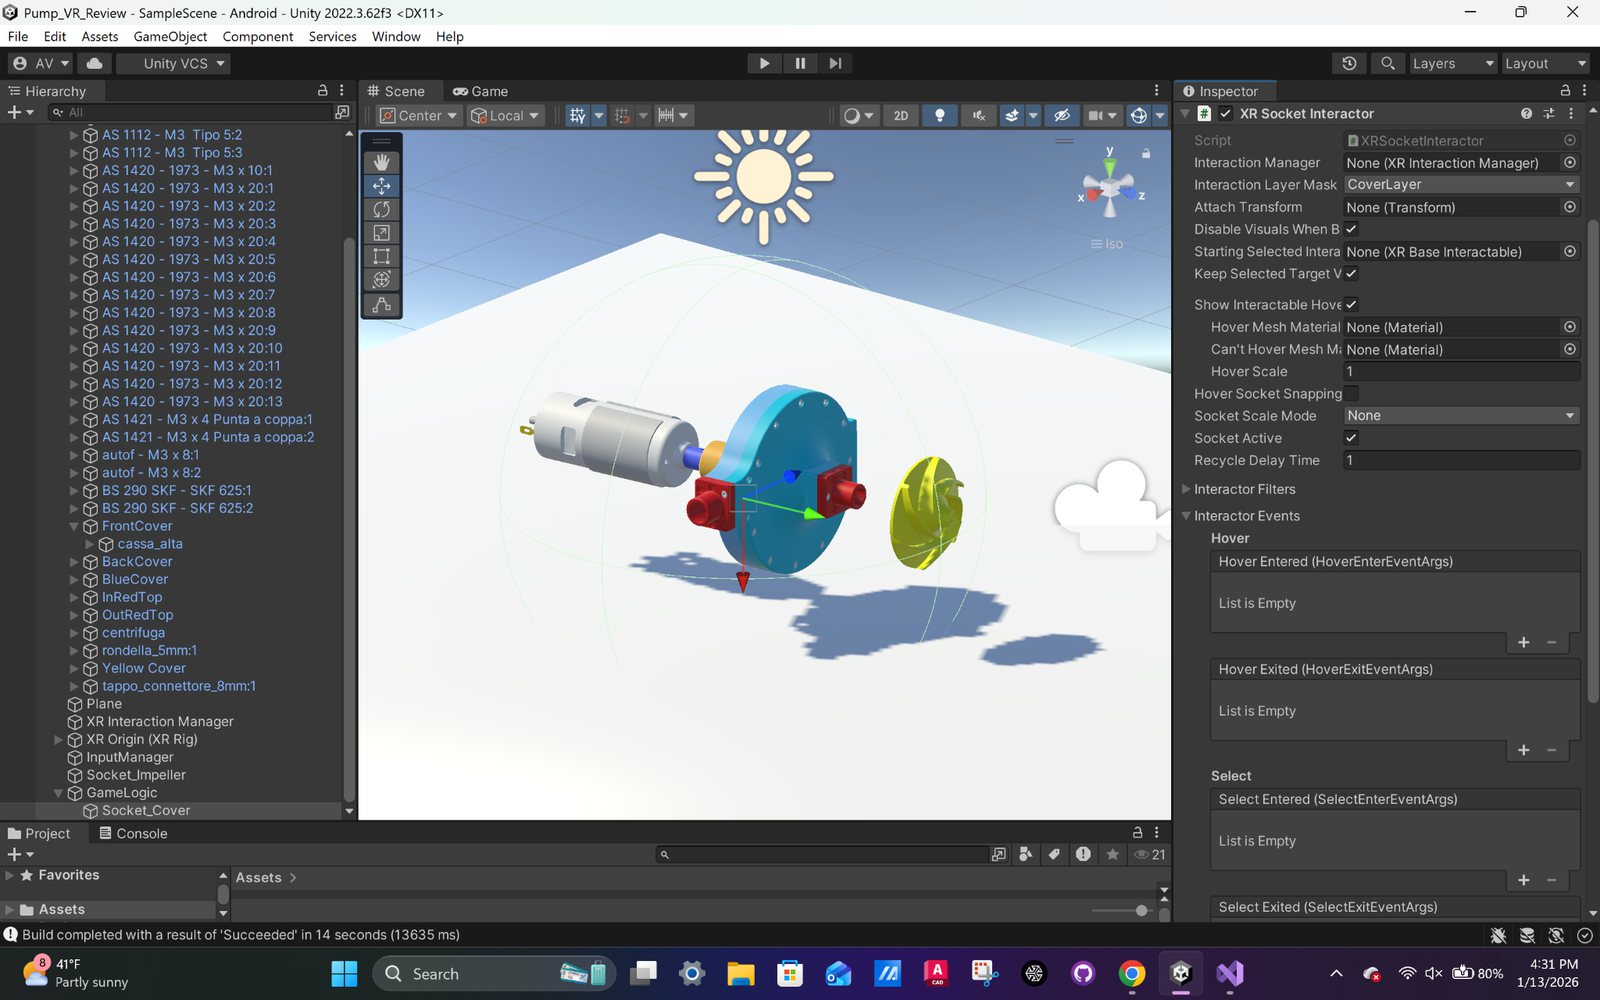Collapse Interactor Events section

[1186, 516]
